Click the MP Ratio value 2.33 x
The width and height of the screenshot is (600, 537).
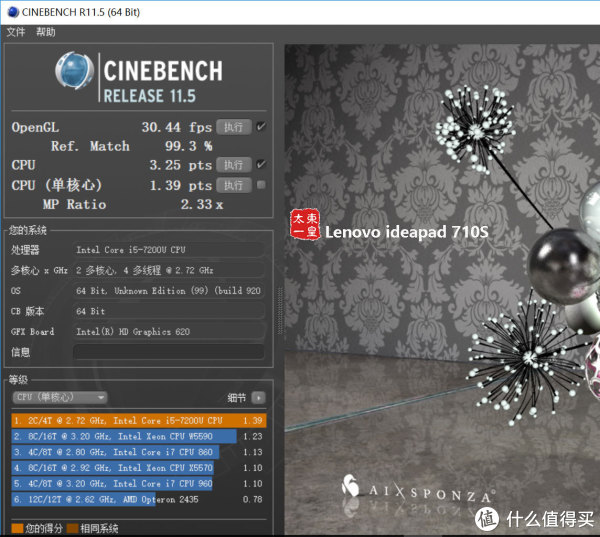(x=202, y=204)
